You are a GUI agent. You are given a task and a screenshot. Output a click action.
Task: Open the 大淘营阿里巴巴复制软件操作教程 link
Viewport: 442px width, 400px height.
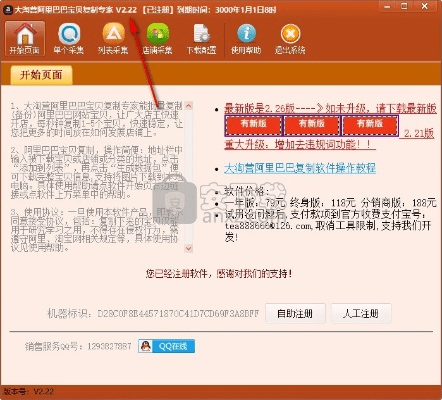pos(300,168)
